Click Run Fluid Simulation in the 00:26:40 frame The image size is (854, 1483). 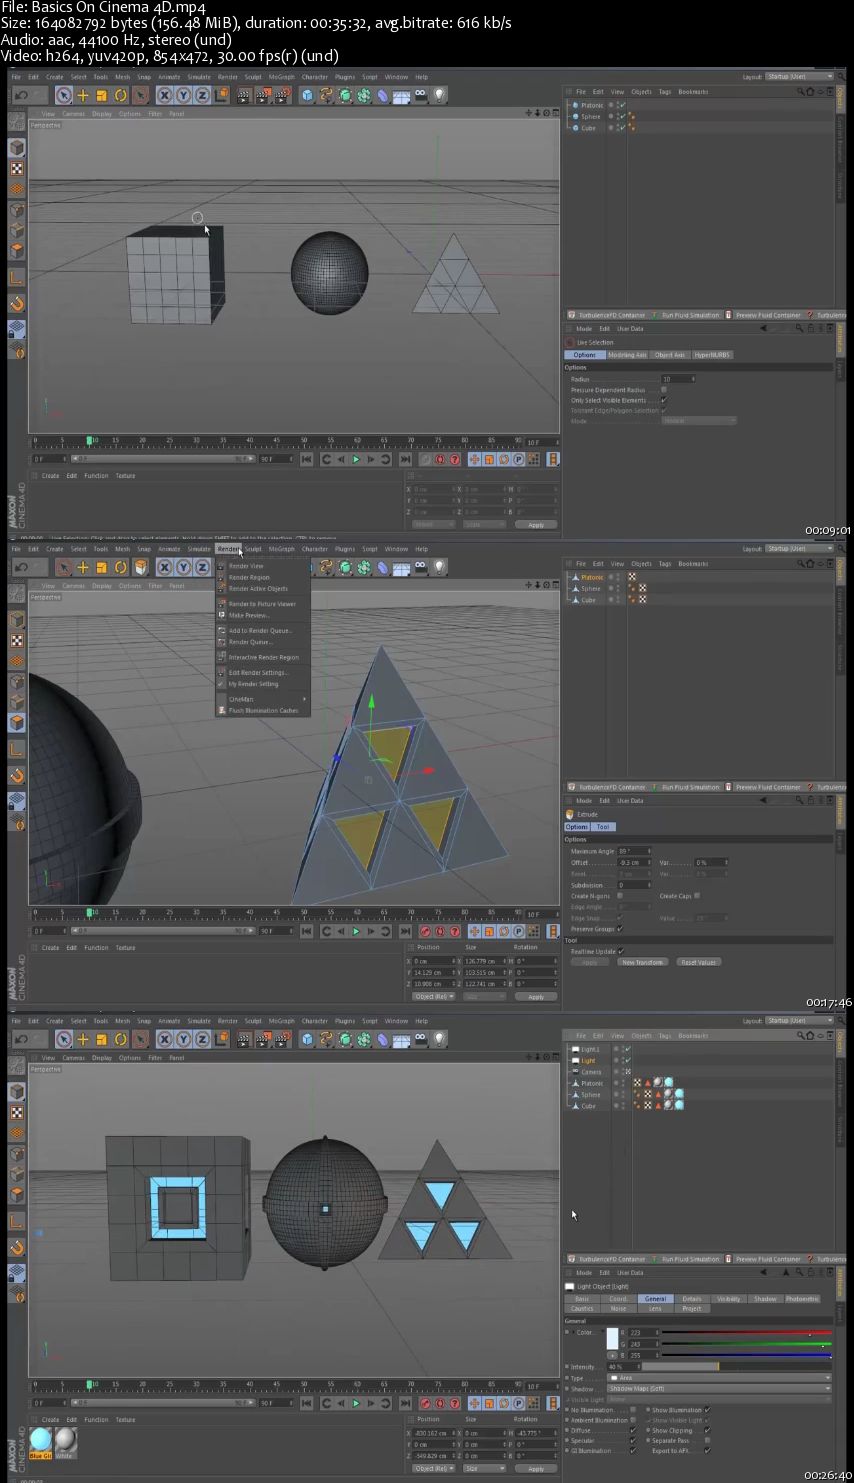(690, 1259)
